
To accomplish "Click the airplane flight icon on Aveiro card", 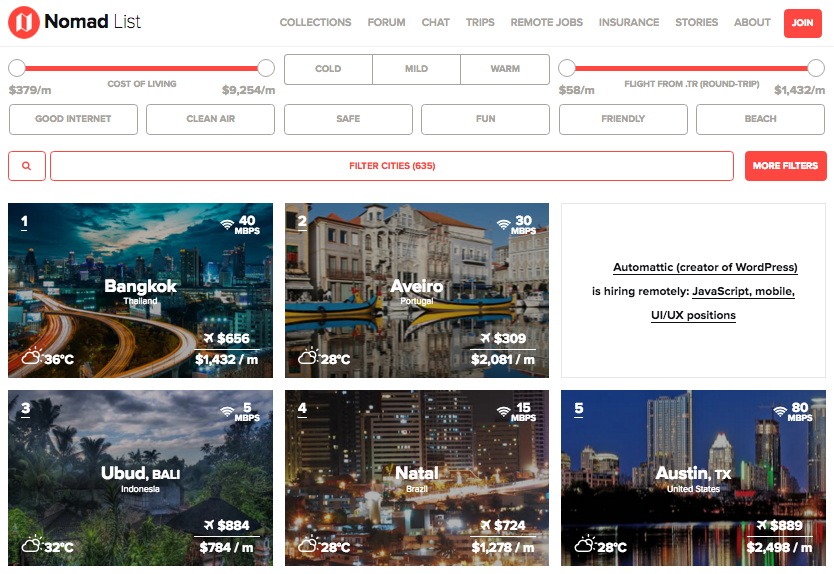I will click(x=485, y=338).
